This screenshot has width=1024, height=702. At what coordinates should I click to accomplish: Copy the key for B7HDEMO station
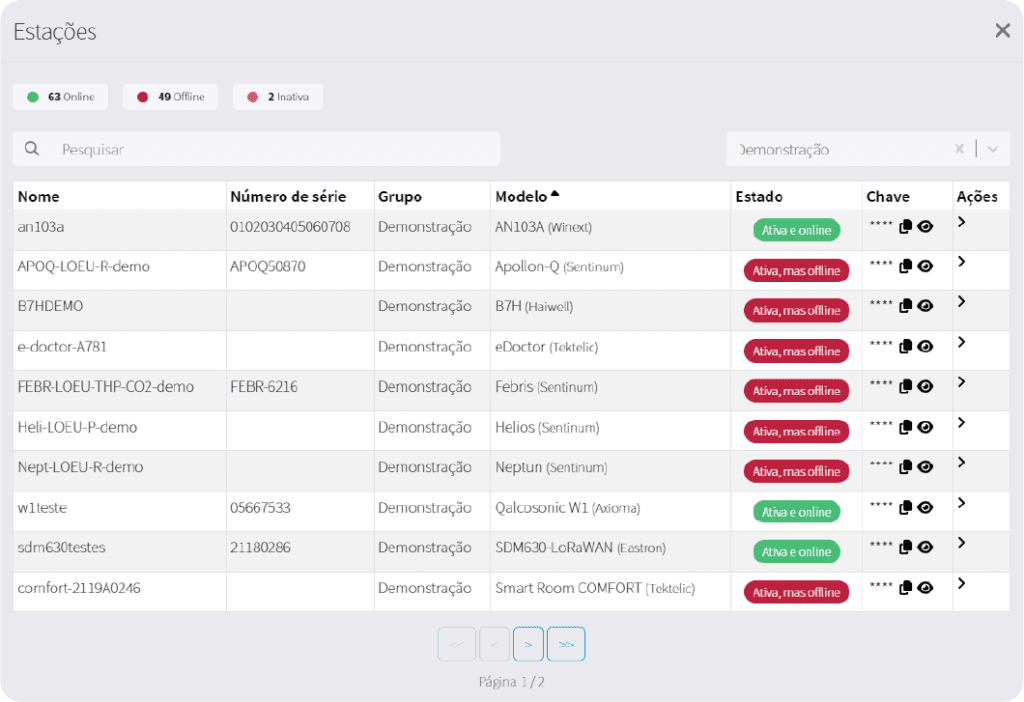(905, 306)
